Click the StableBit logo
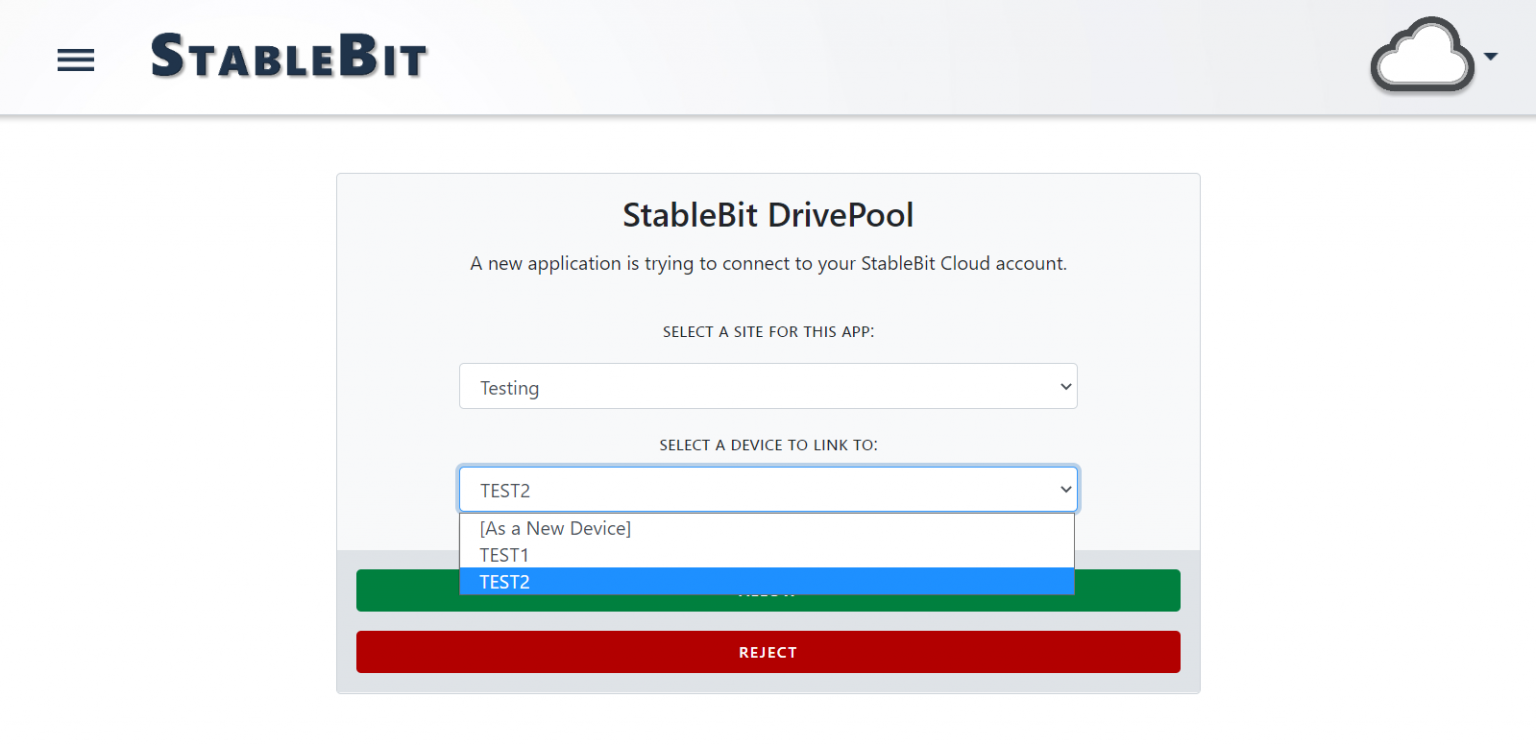Image resolution: width=1536 pixels, height=746 pixels. (x=288, y=55)
